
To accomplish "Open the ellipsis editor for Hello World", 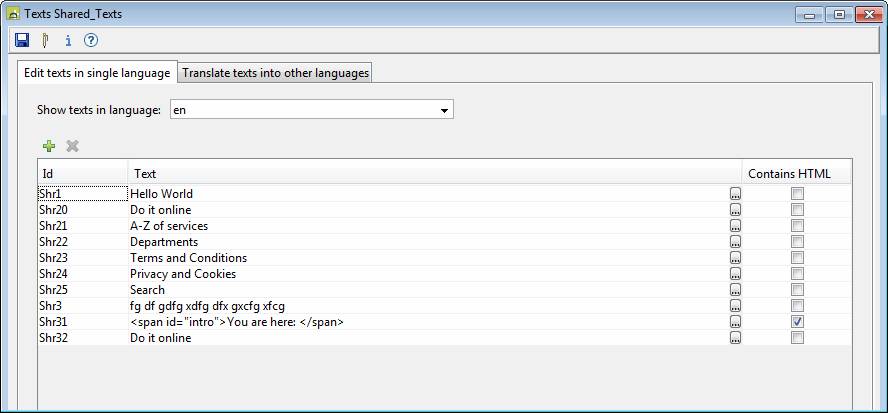I will [x=736, y=194].
